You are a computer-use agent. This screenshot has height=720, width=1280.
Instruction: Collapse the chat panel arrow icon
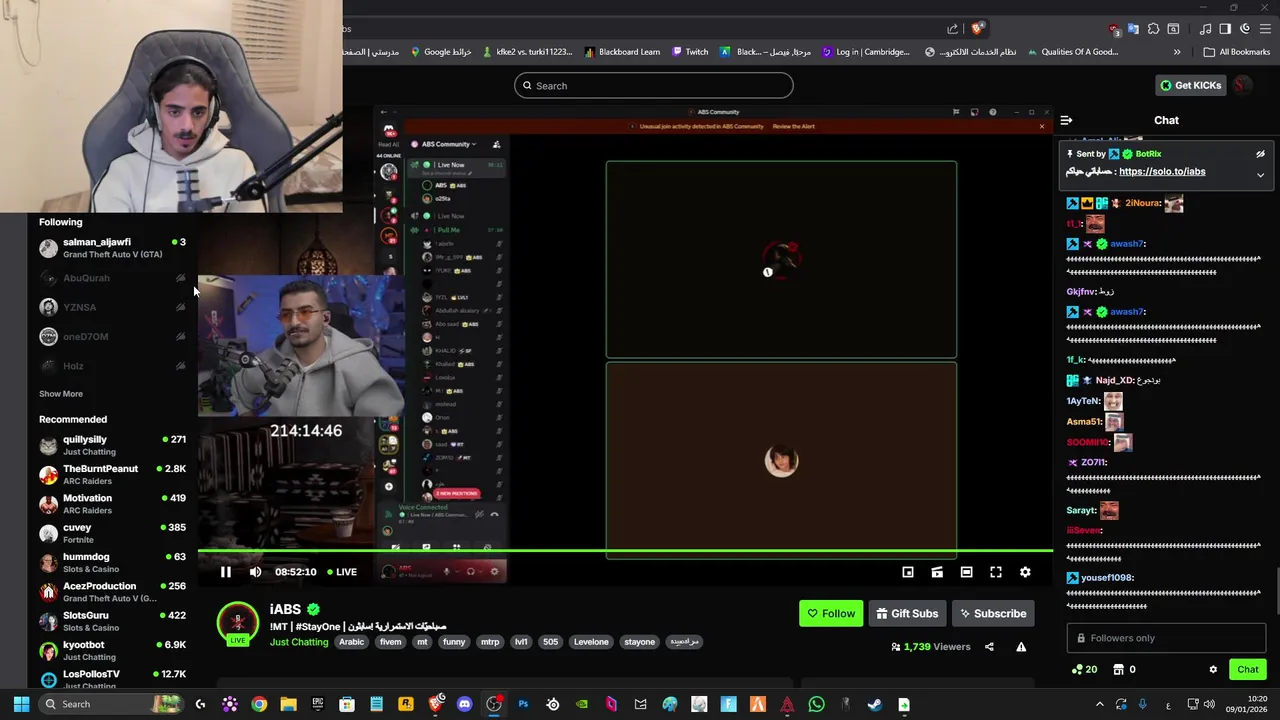click(1066, 120)
